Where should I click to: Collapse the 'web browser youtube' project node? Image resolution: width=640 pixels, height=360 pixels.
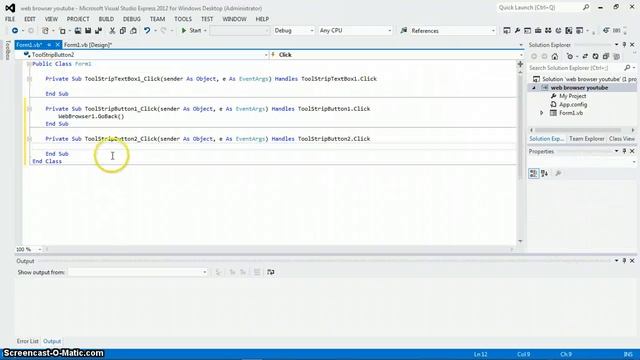tap(534, 88)
